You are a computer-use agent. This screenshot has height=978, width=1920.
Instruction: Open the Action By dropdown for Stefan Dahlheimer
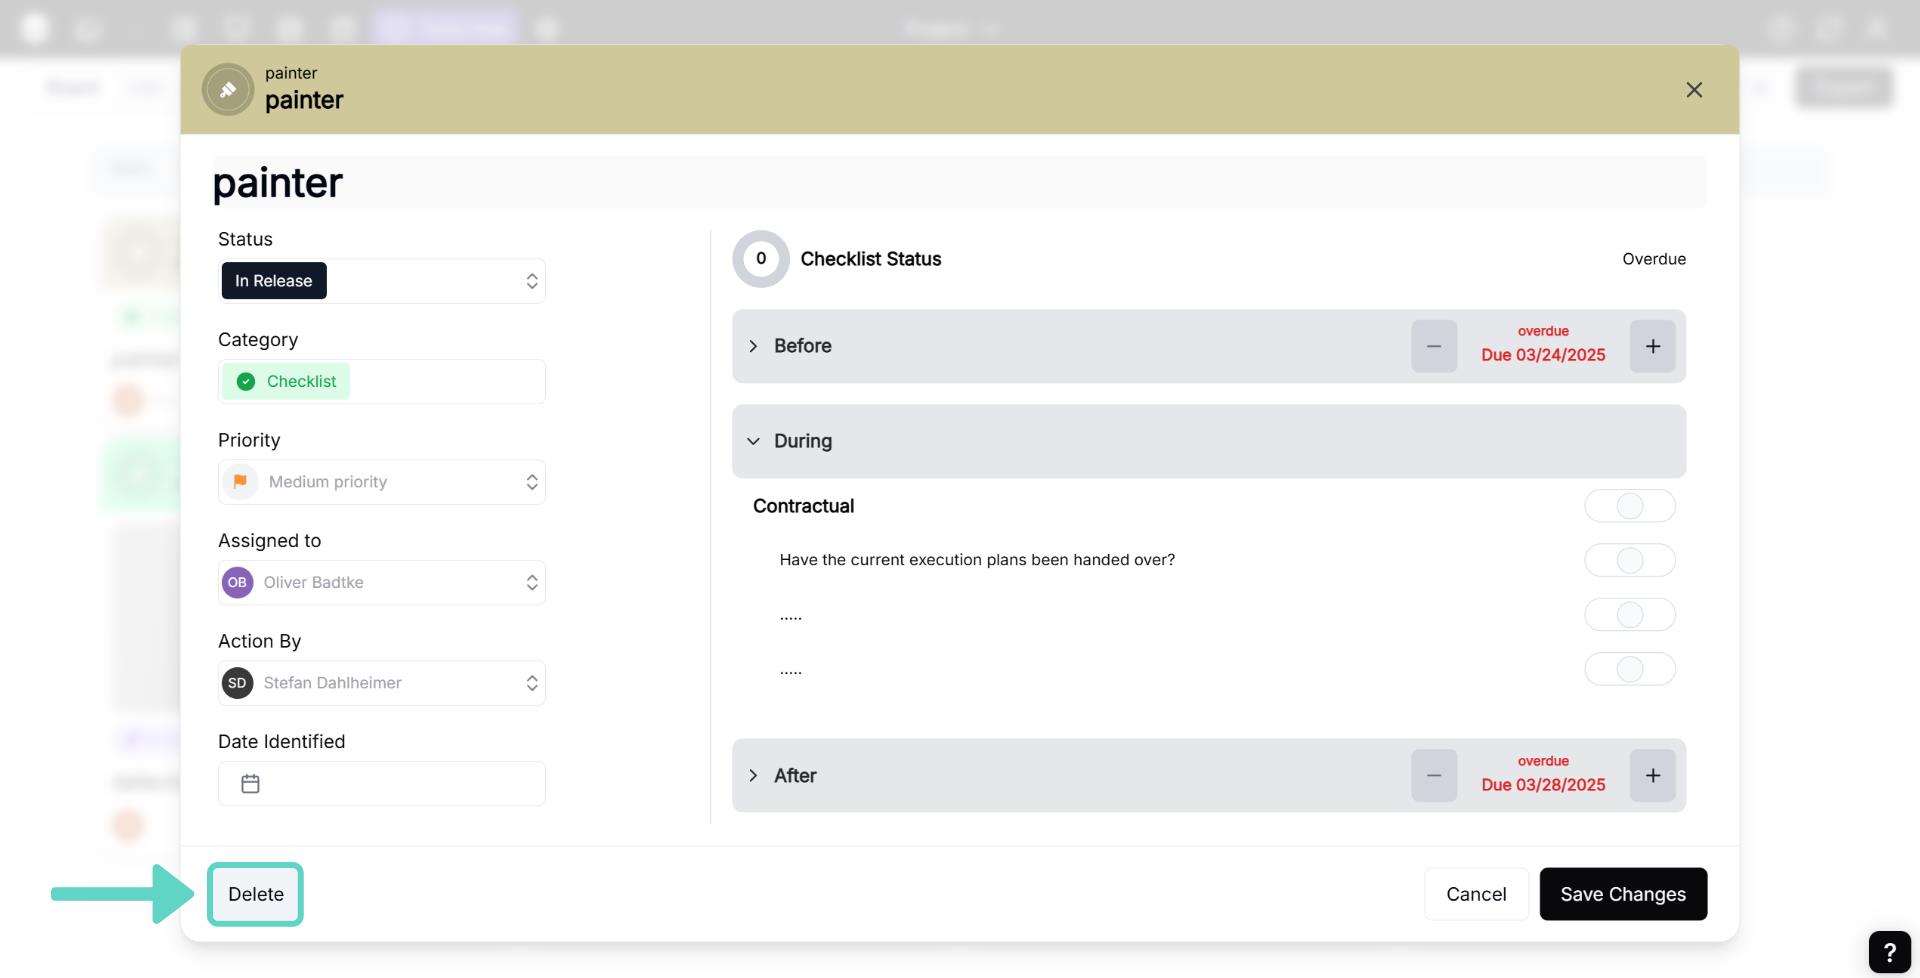[x=381, y=683]
